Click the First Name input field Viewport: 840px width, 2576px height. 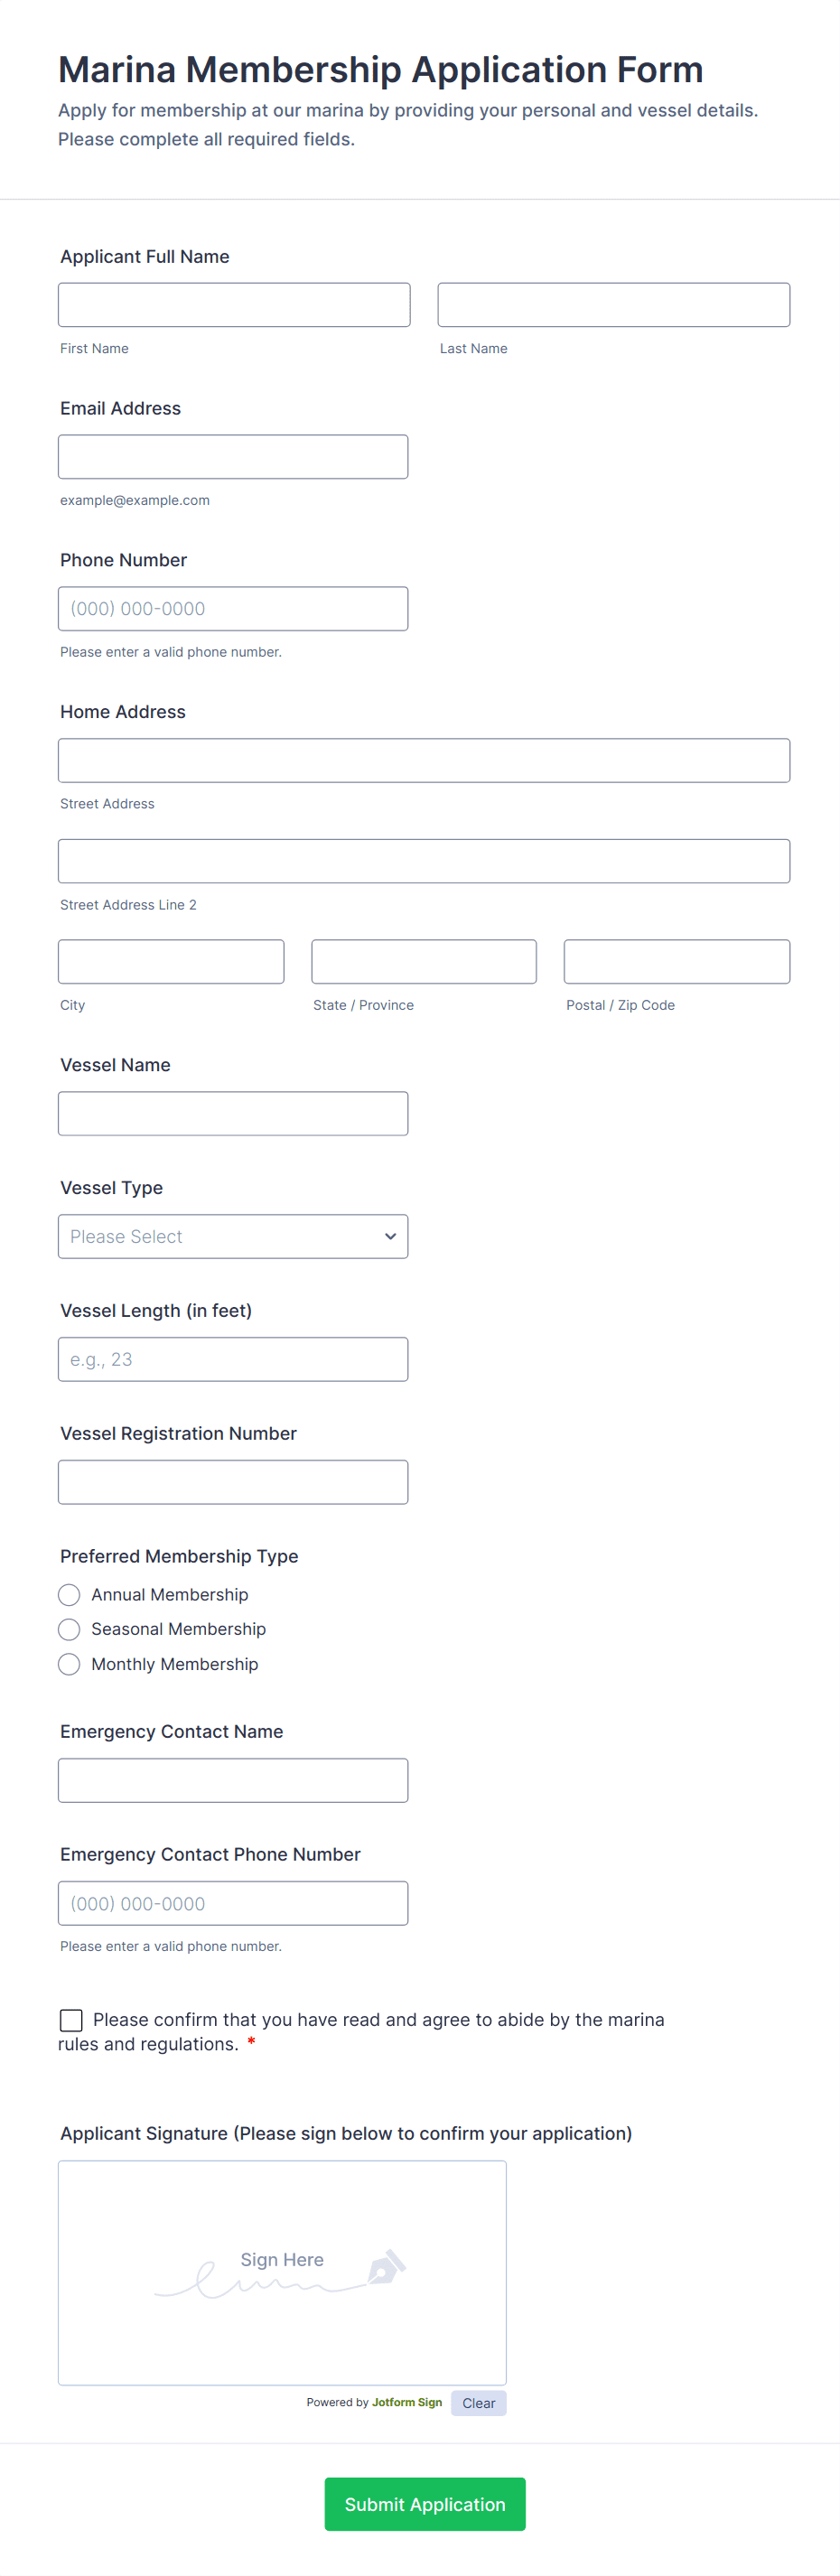(x=234, y=305)
